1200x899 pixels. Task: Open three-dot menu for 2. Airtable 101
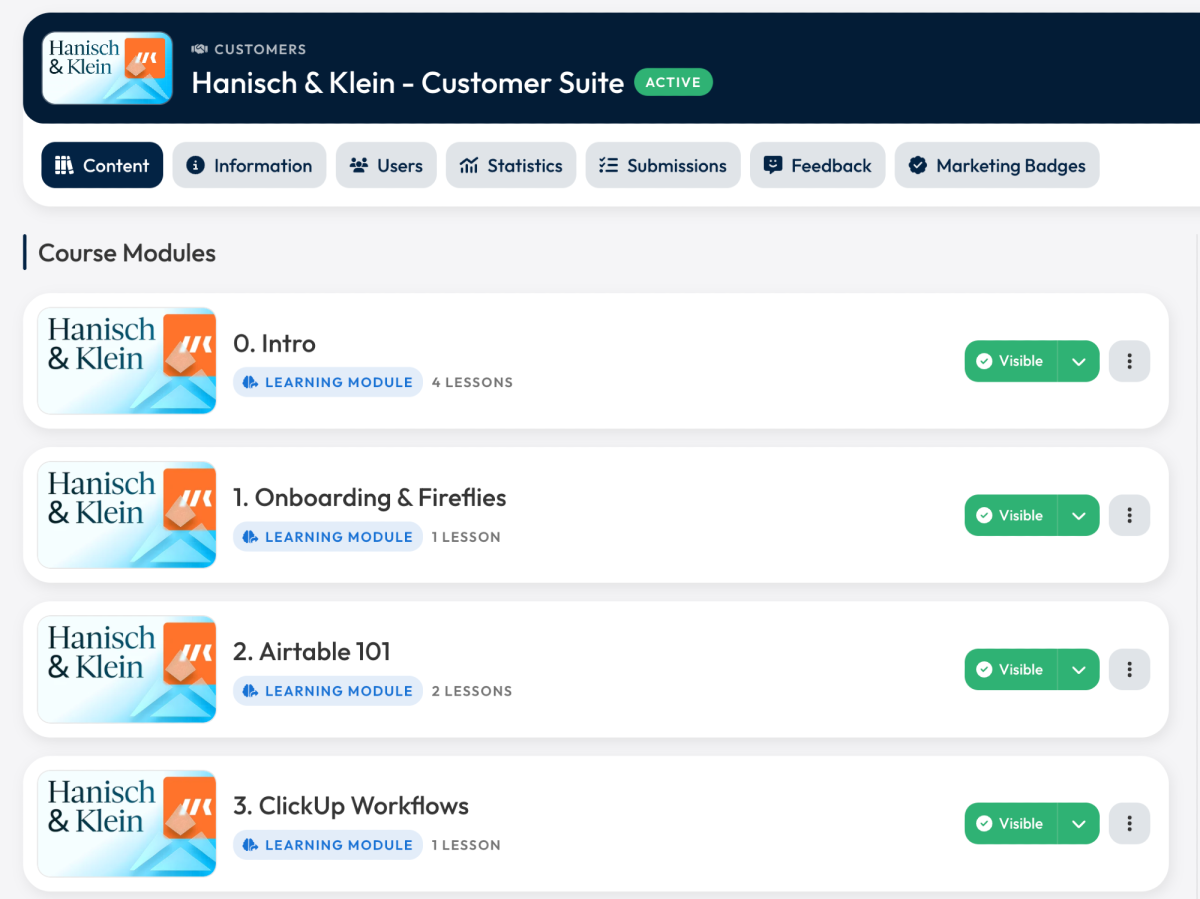tap(1130, 669)
